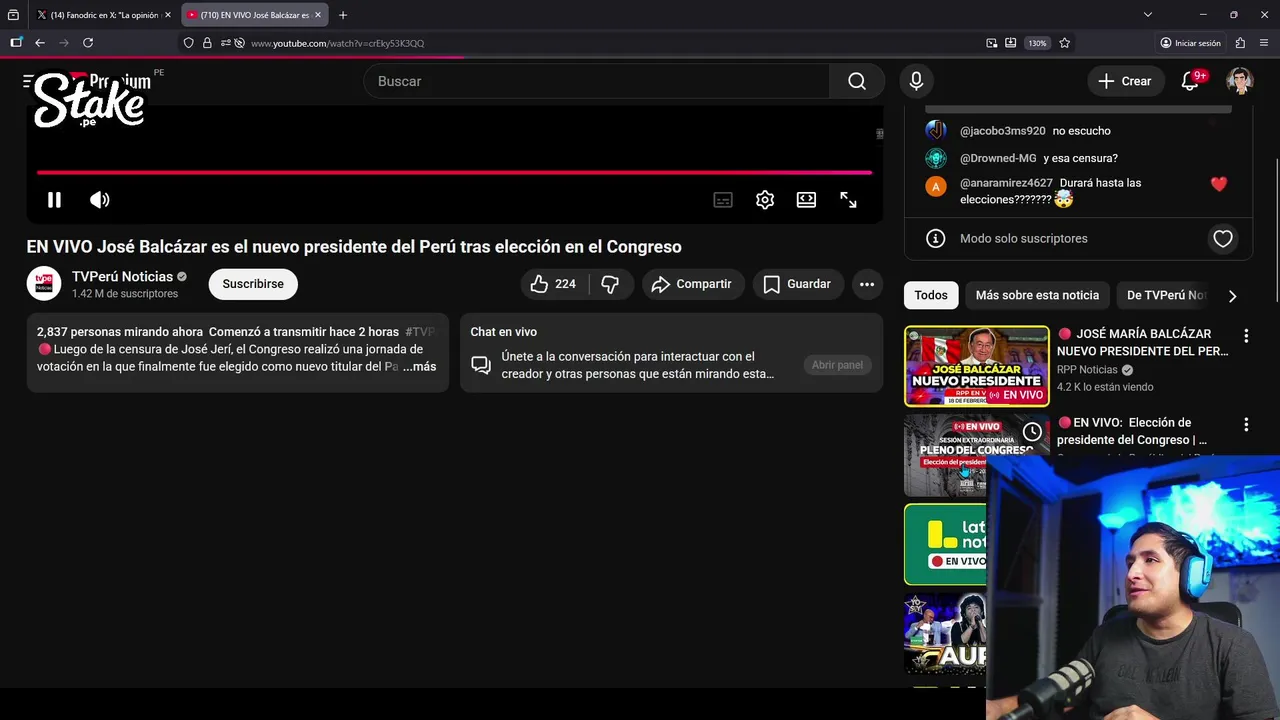Click the heart reaction in live chat
Image resolution: width=1280 pixels, height=720 pixels.
[x=1223, y=238]
